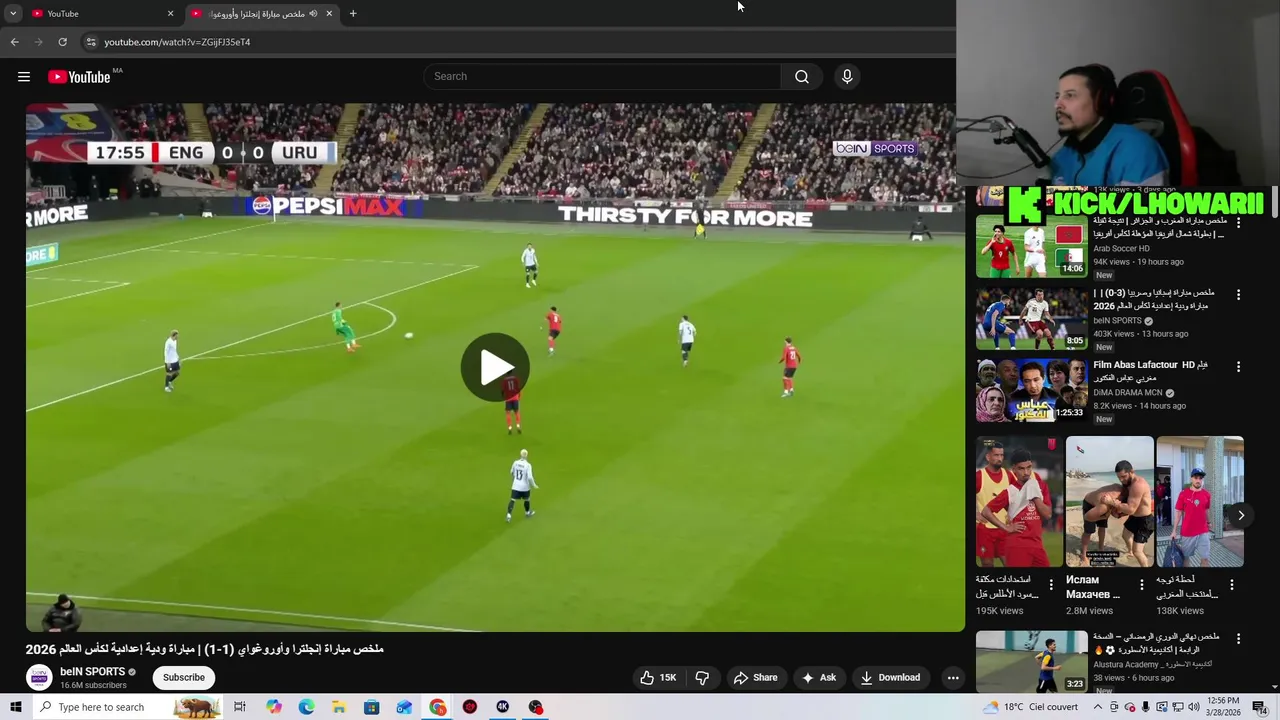Open Arab Soccer HD Morocco Algeria video thumbnail
The height and width of the screenshot is (720, 1280).
(x=1031, y=247)
